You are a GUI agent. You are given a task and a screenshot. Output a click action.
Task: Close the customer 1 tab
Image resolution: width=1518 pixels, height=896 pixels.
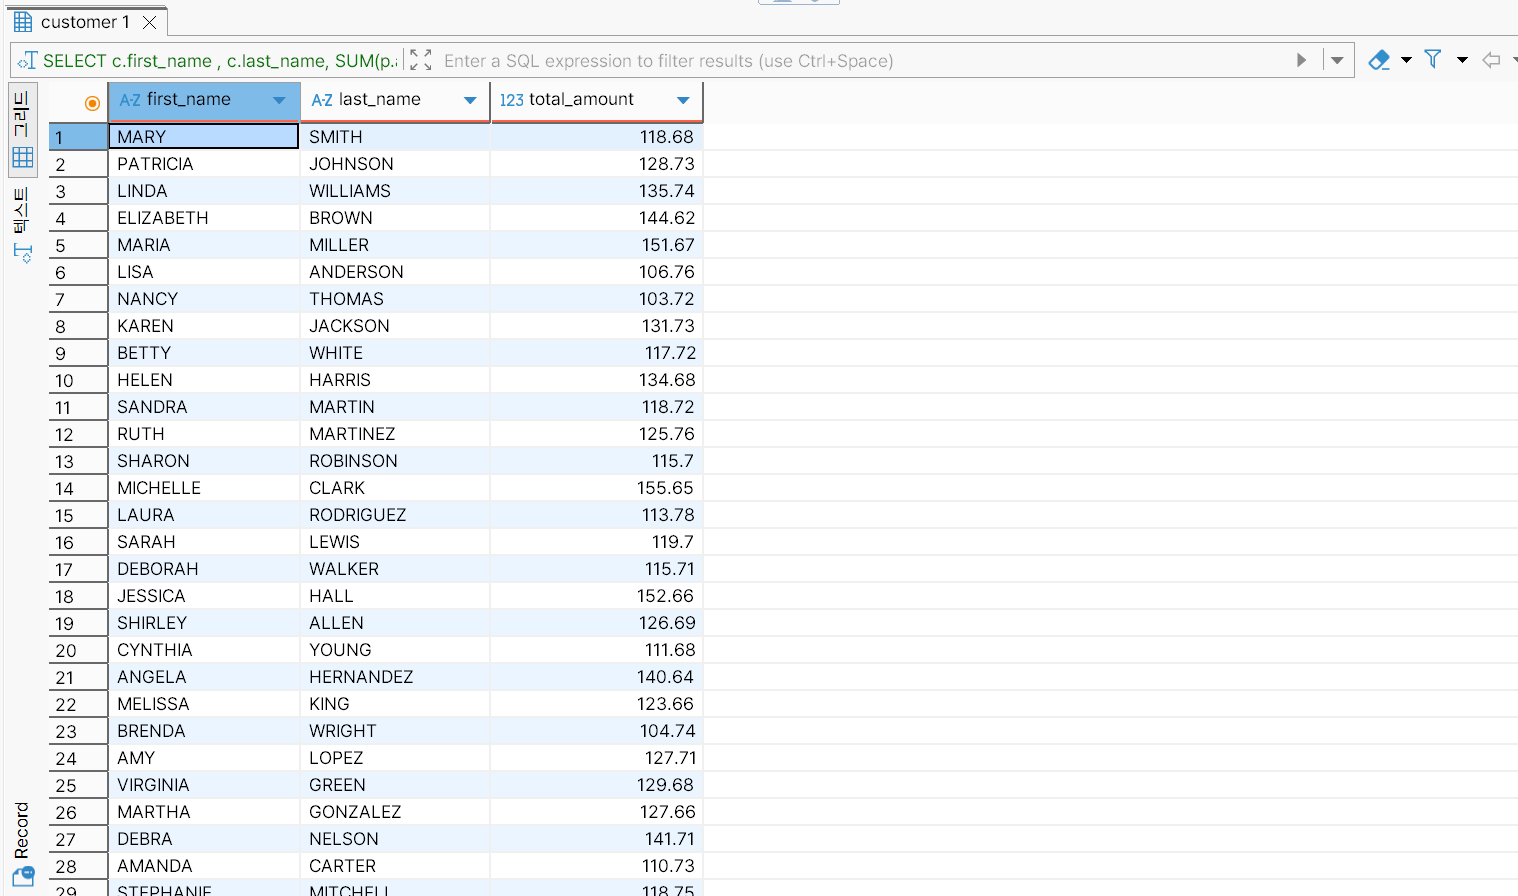click(149, 22)
